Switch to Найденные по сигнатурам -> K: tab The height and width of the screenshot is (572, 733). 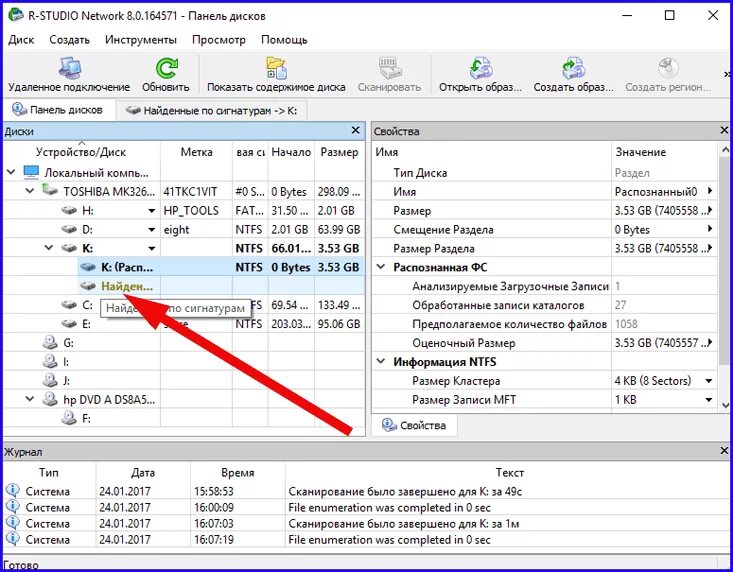coord(212,111)
